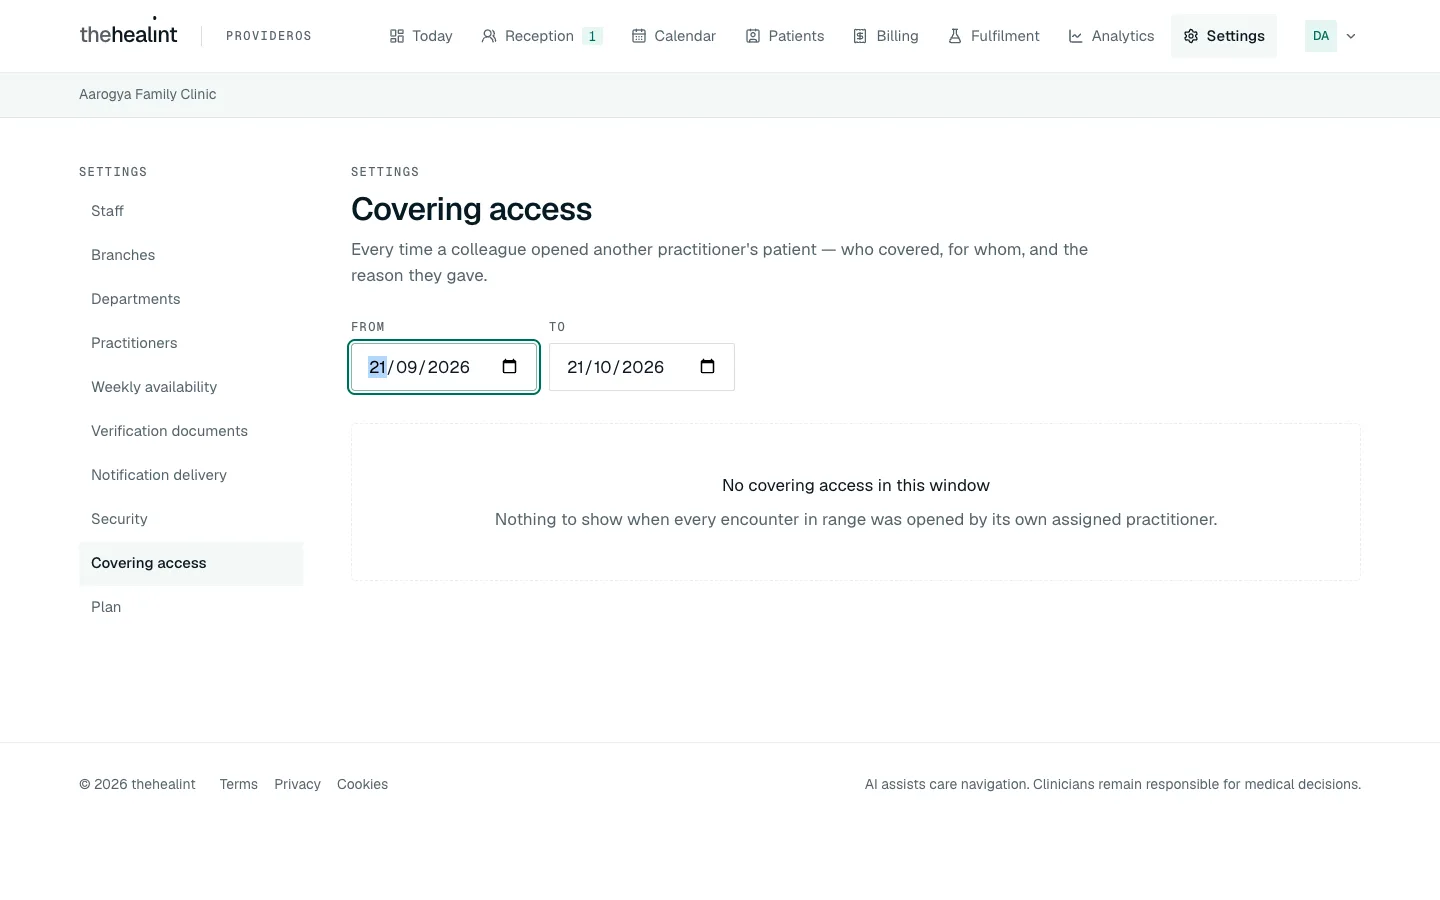
Task: Click the Fulfilment flask icon
Action: (955, 36)
